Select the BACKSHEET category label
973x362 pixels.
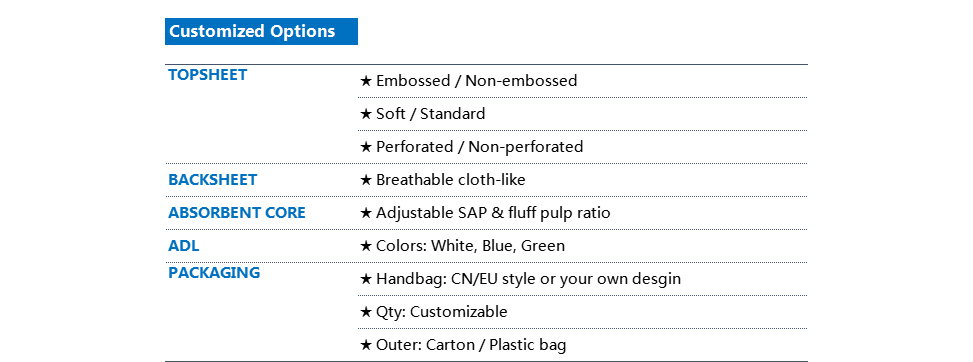212,180
